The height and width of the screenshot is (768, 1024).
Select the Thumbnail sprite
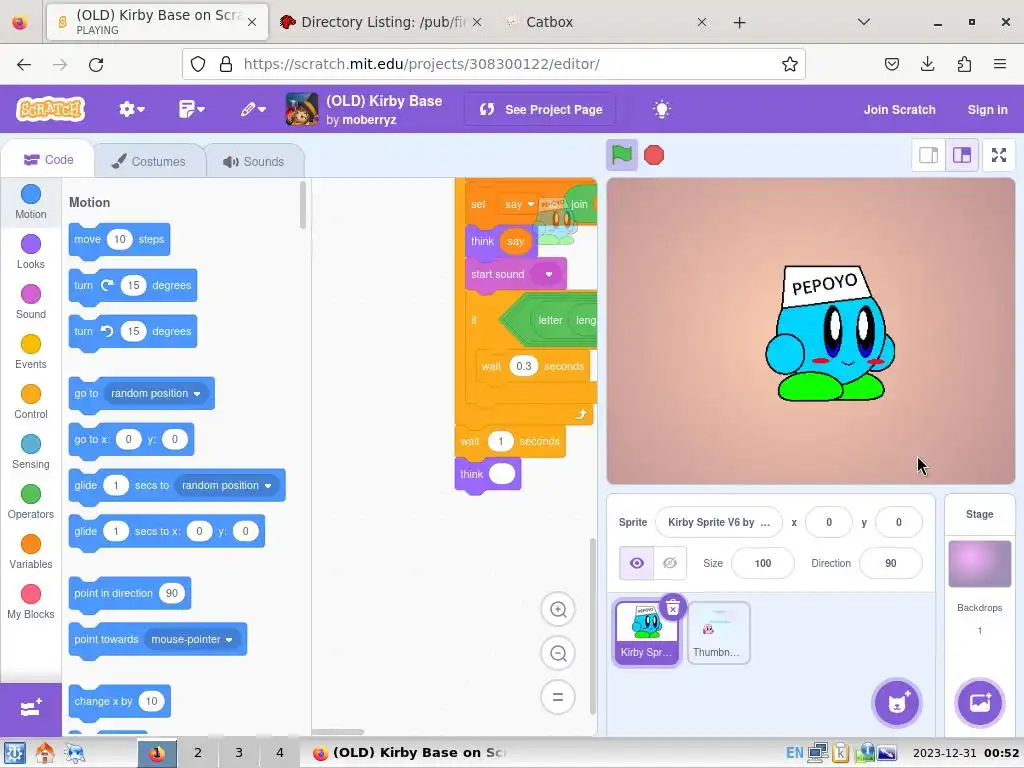[718, 633]
